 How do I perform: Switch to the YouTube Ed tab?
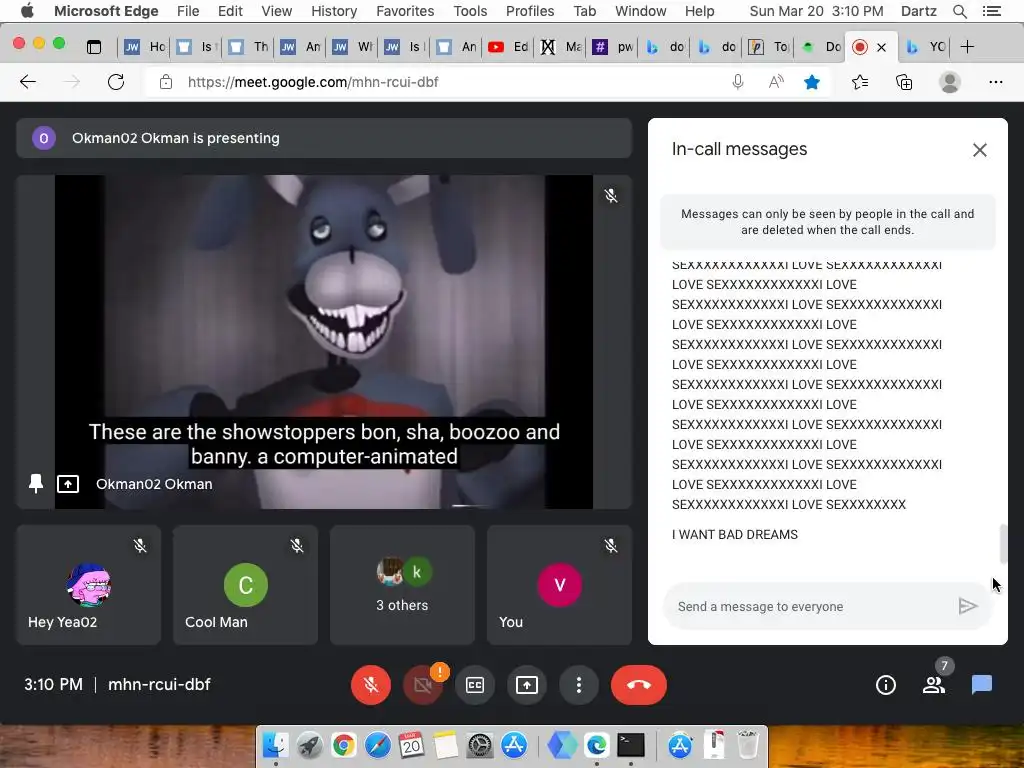pyautogui.click(x=508, y=46)
